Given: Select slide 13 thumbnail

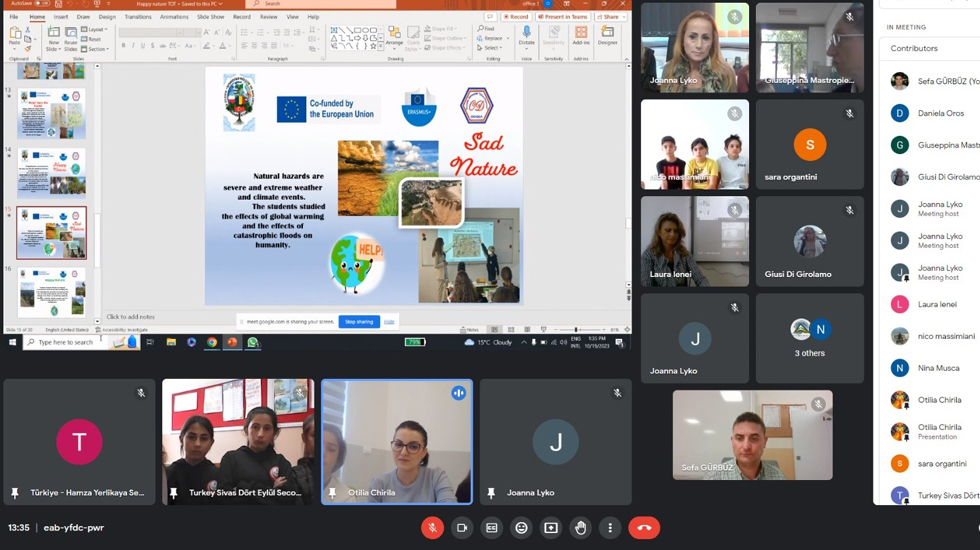Looking at the screenshot, I should pos(51,114).
